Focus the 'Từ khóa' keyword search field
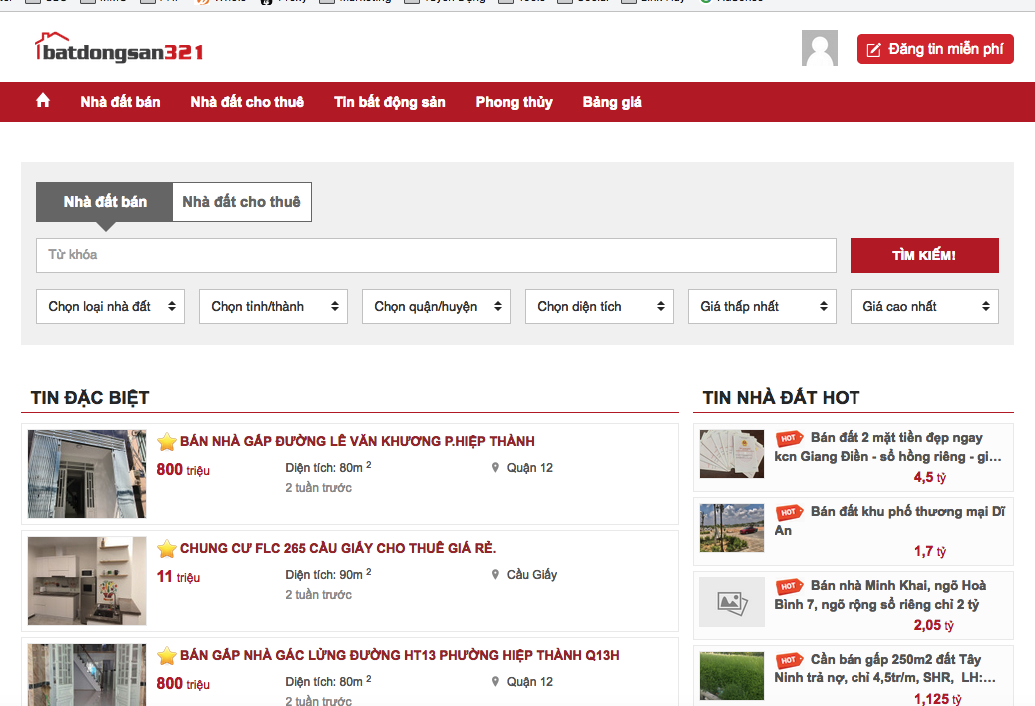 coord(436,255)
